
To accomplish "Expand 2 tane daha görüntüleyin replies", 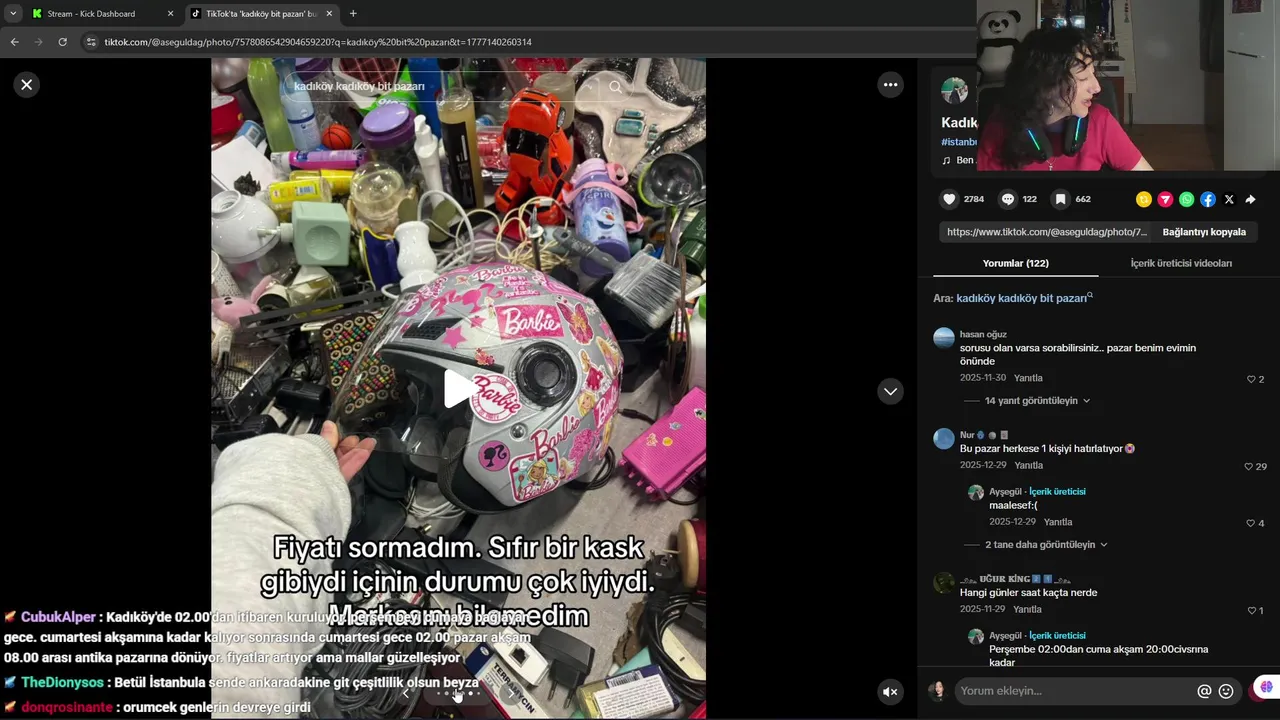I will coord(1046,545).
